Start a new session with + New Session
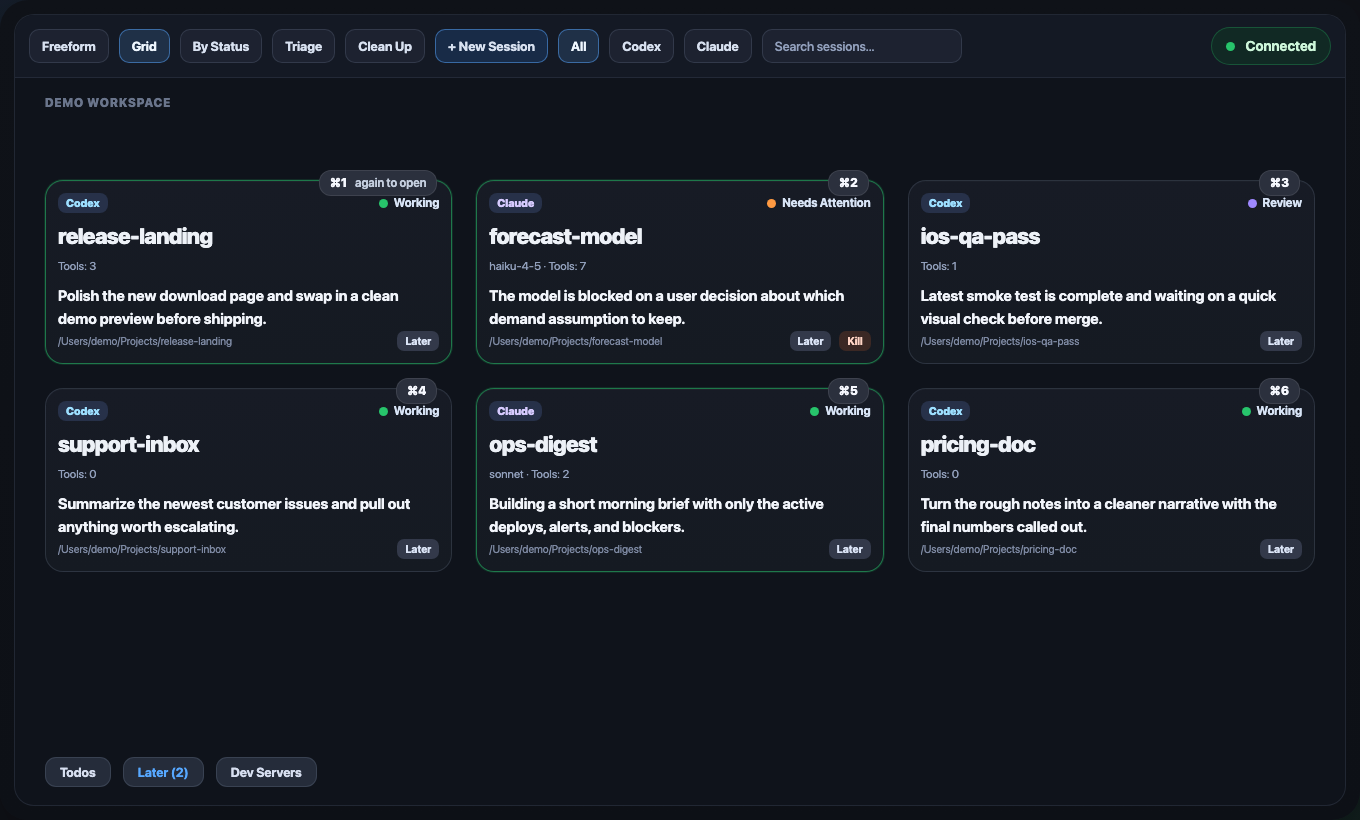1360x820 pixels. [491, 46]
